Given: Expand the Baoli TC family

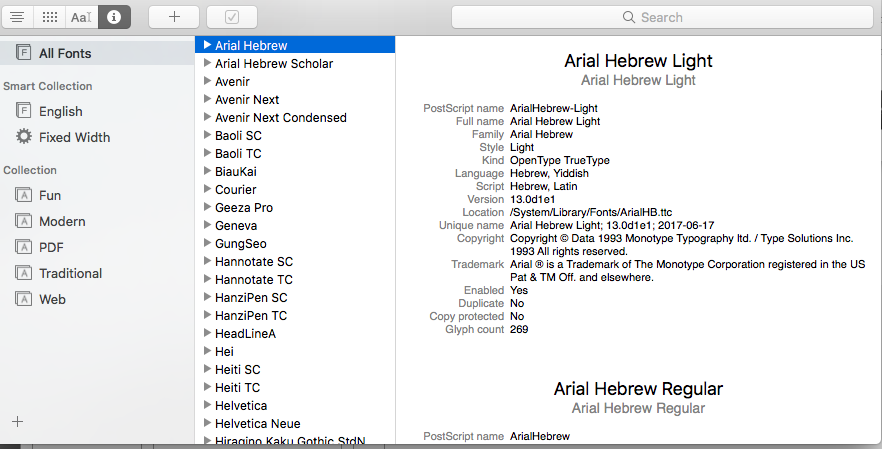Looking at the screenshot, I should [x=208, y=152].
